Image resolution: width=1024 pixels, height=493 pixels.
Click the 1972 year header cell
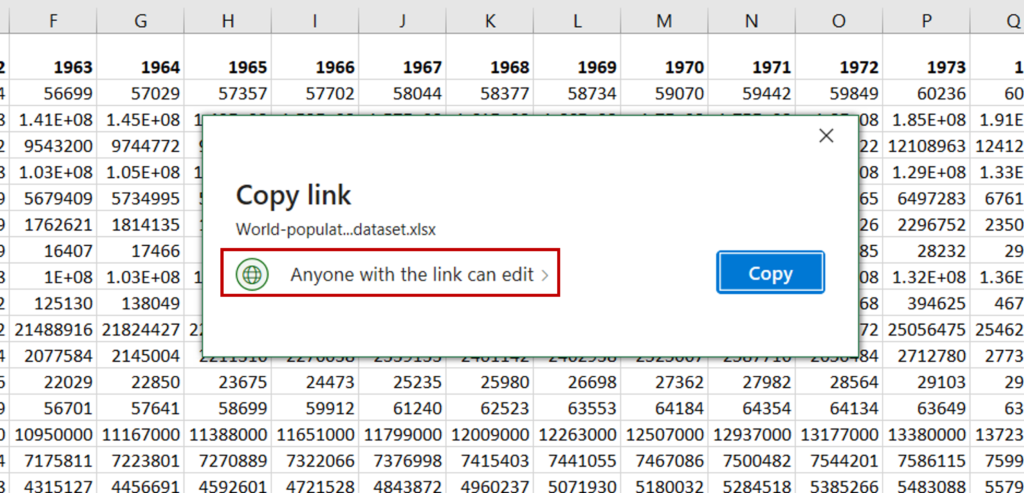pos(839,57)
